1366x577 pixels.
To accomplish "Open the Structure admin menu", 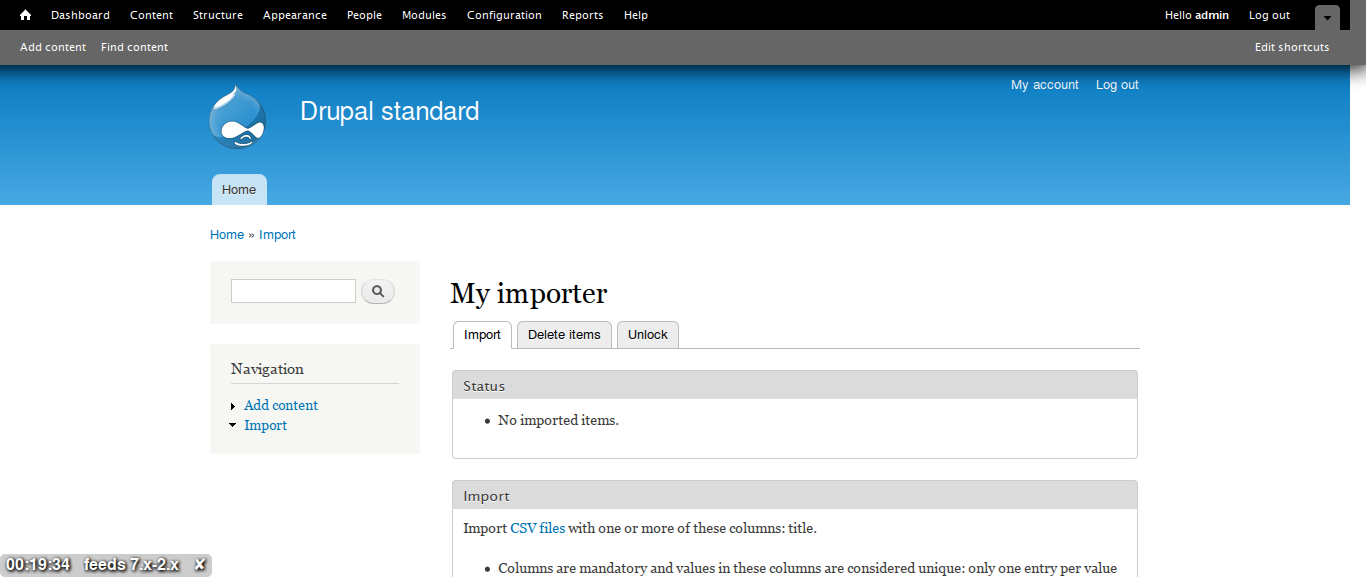I will [x=218, y=15].
